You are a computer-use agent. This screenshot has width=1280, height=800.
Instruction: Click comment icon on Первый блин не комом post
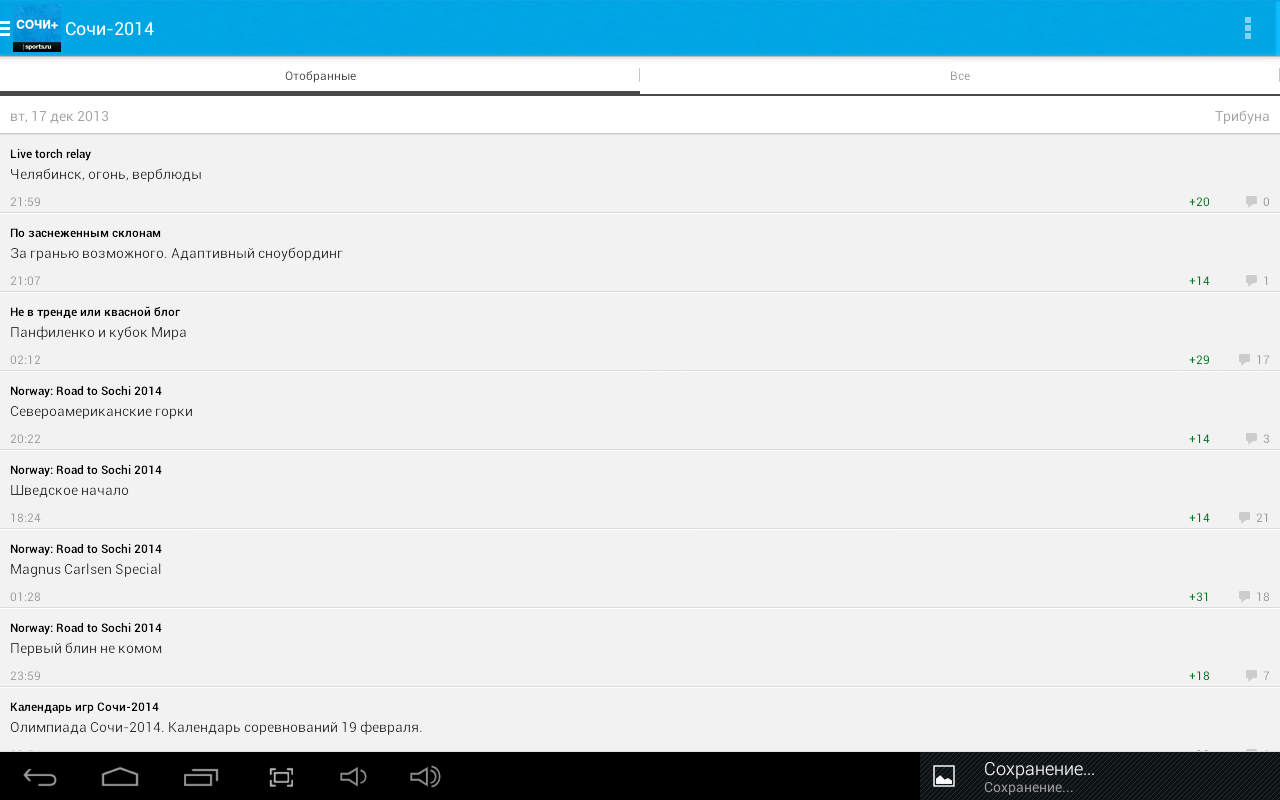1251,675
